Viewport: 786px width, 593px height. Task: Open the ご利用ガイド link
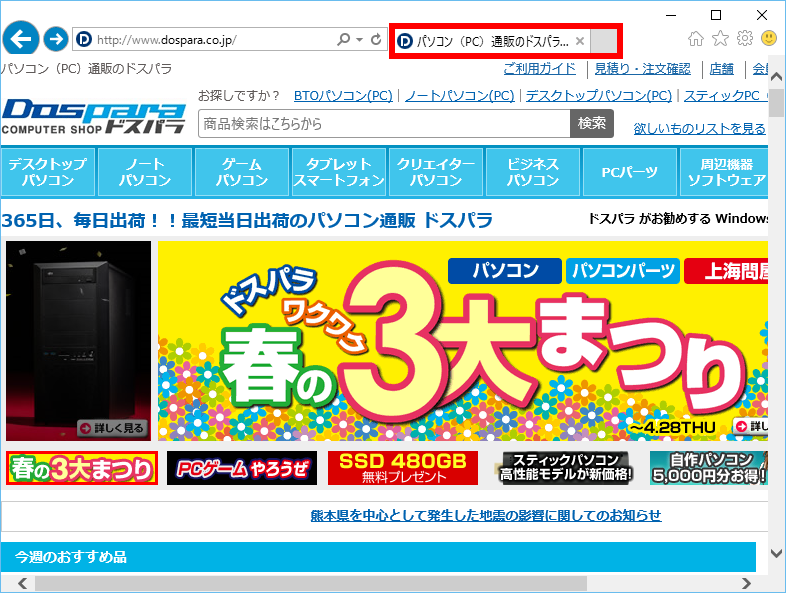(539, 69)
